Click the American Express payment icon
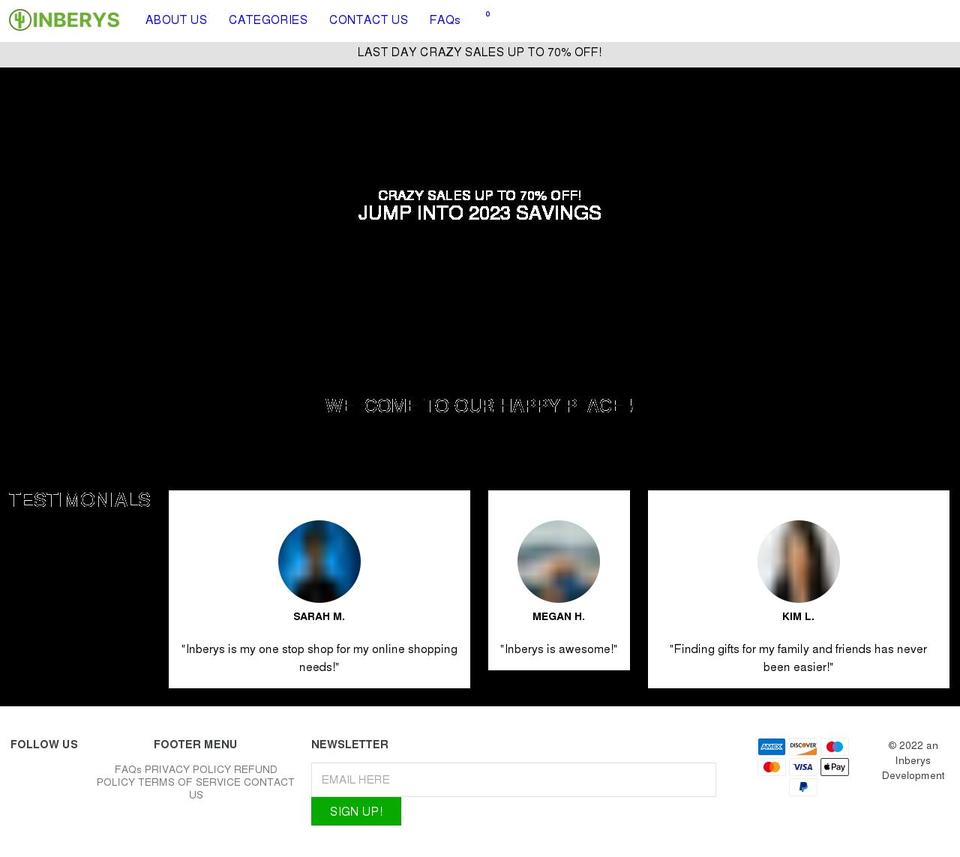The width and height of the screenshot is (960, 857). pyautogui.click(x=770, y=746)
